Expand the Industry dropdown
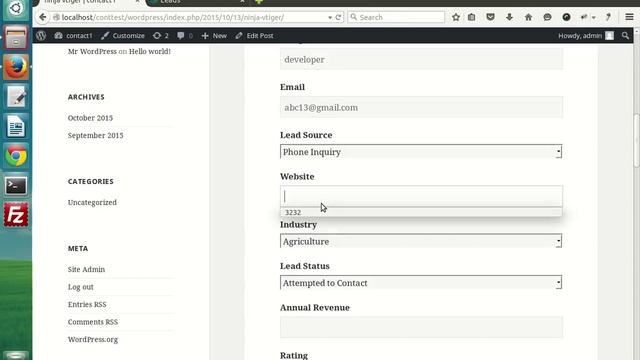This screenshot has height=360, width=640. tap(421, 241)
